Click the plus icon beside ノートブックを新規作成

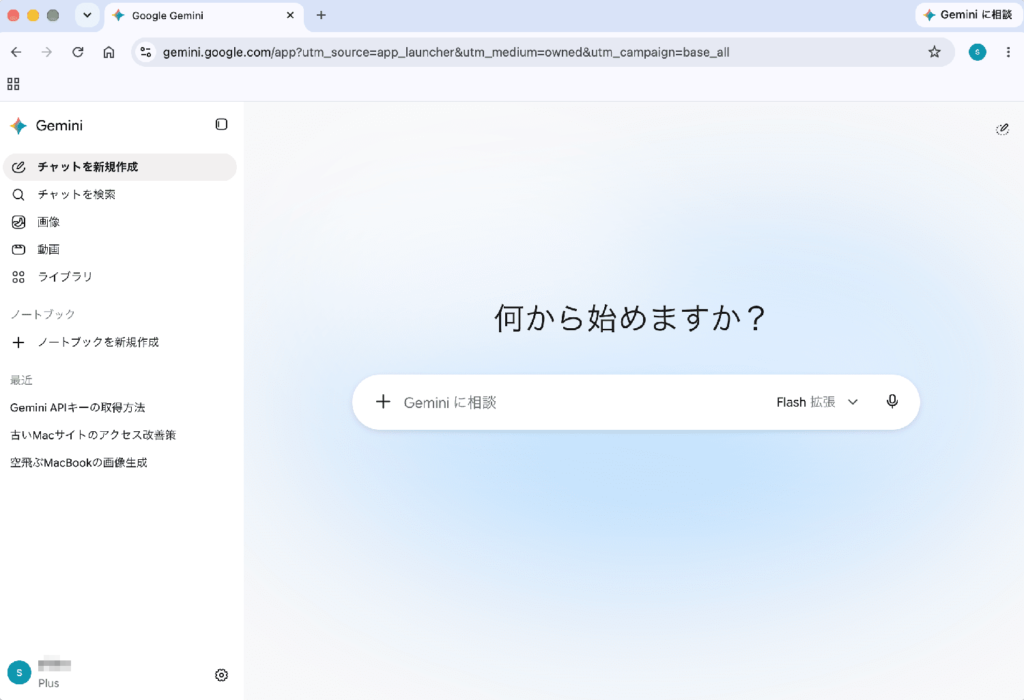[x=18, y=342]
